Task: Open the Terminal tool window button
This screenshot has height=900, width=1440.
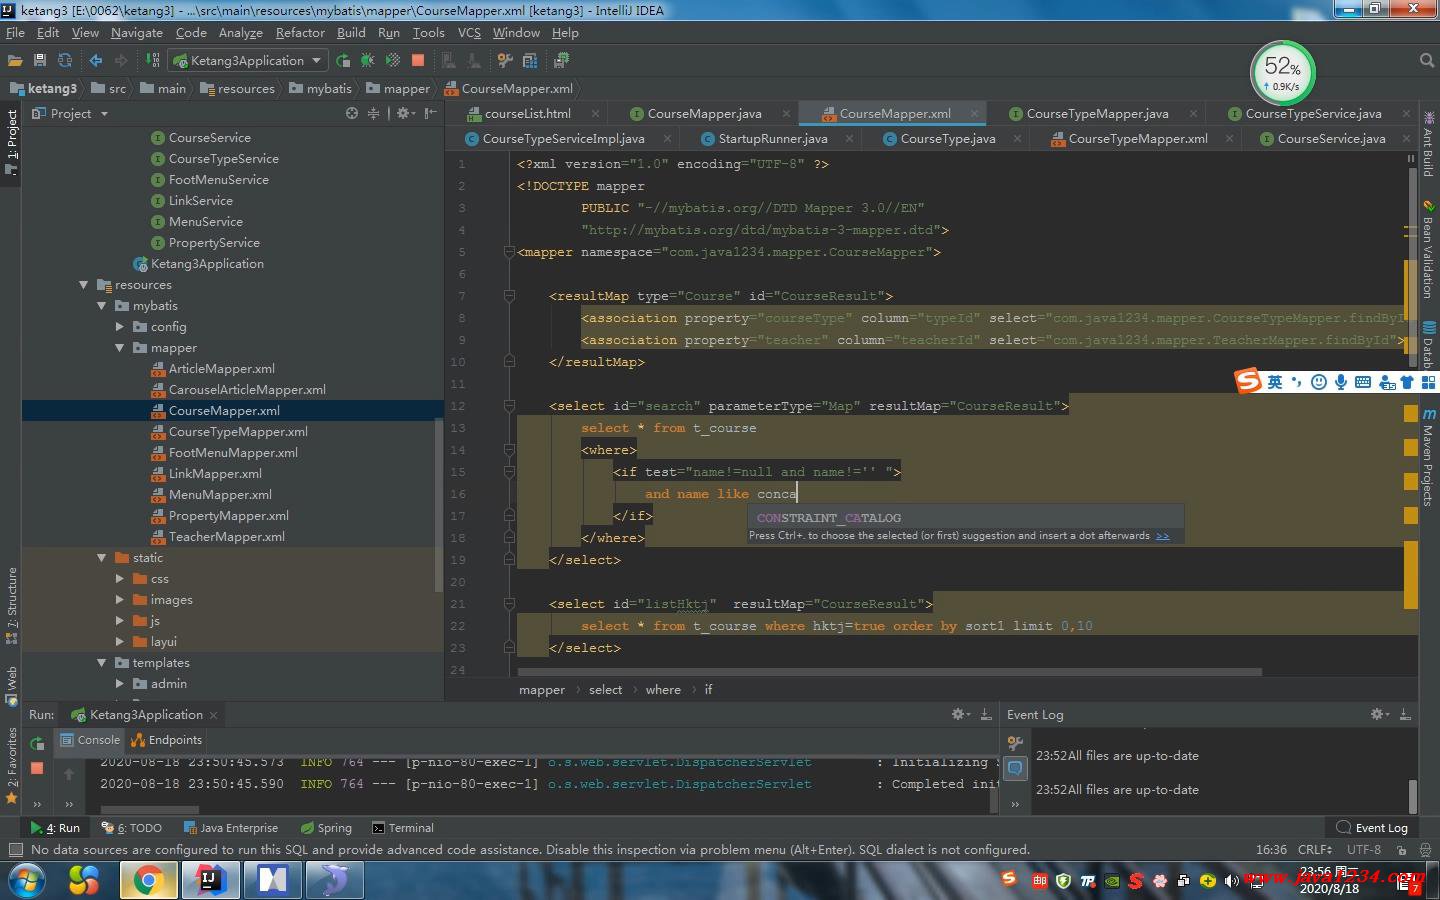Action: pos(402,828)
